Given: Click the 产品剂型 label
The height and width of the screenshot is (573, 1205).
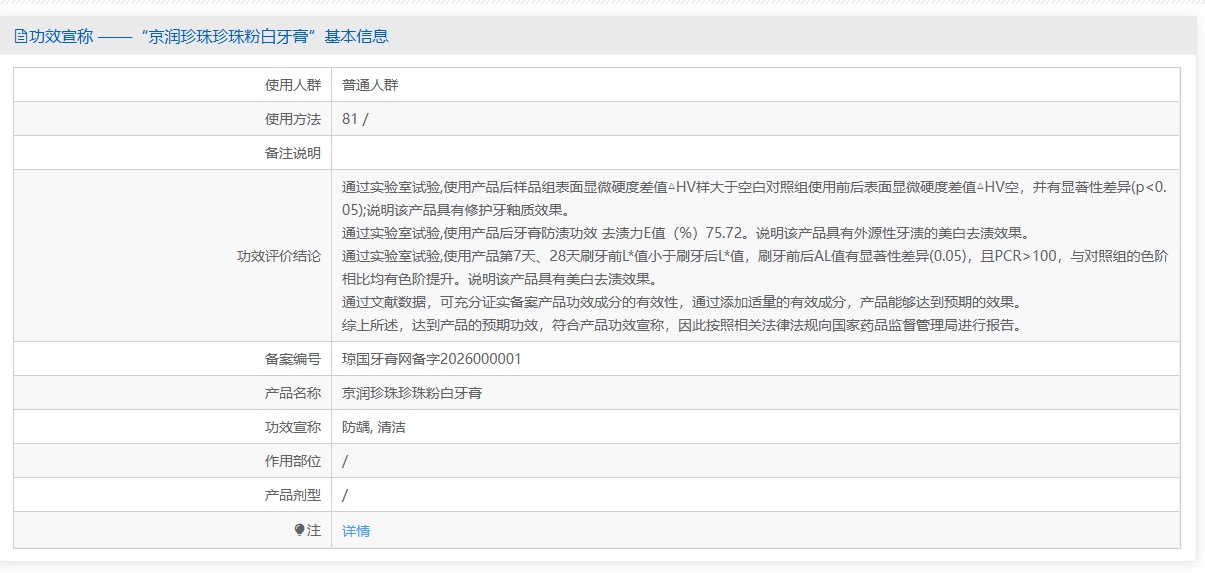Looking at the screenshot, I should pyautogui.click(x=293, y=495).
